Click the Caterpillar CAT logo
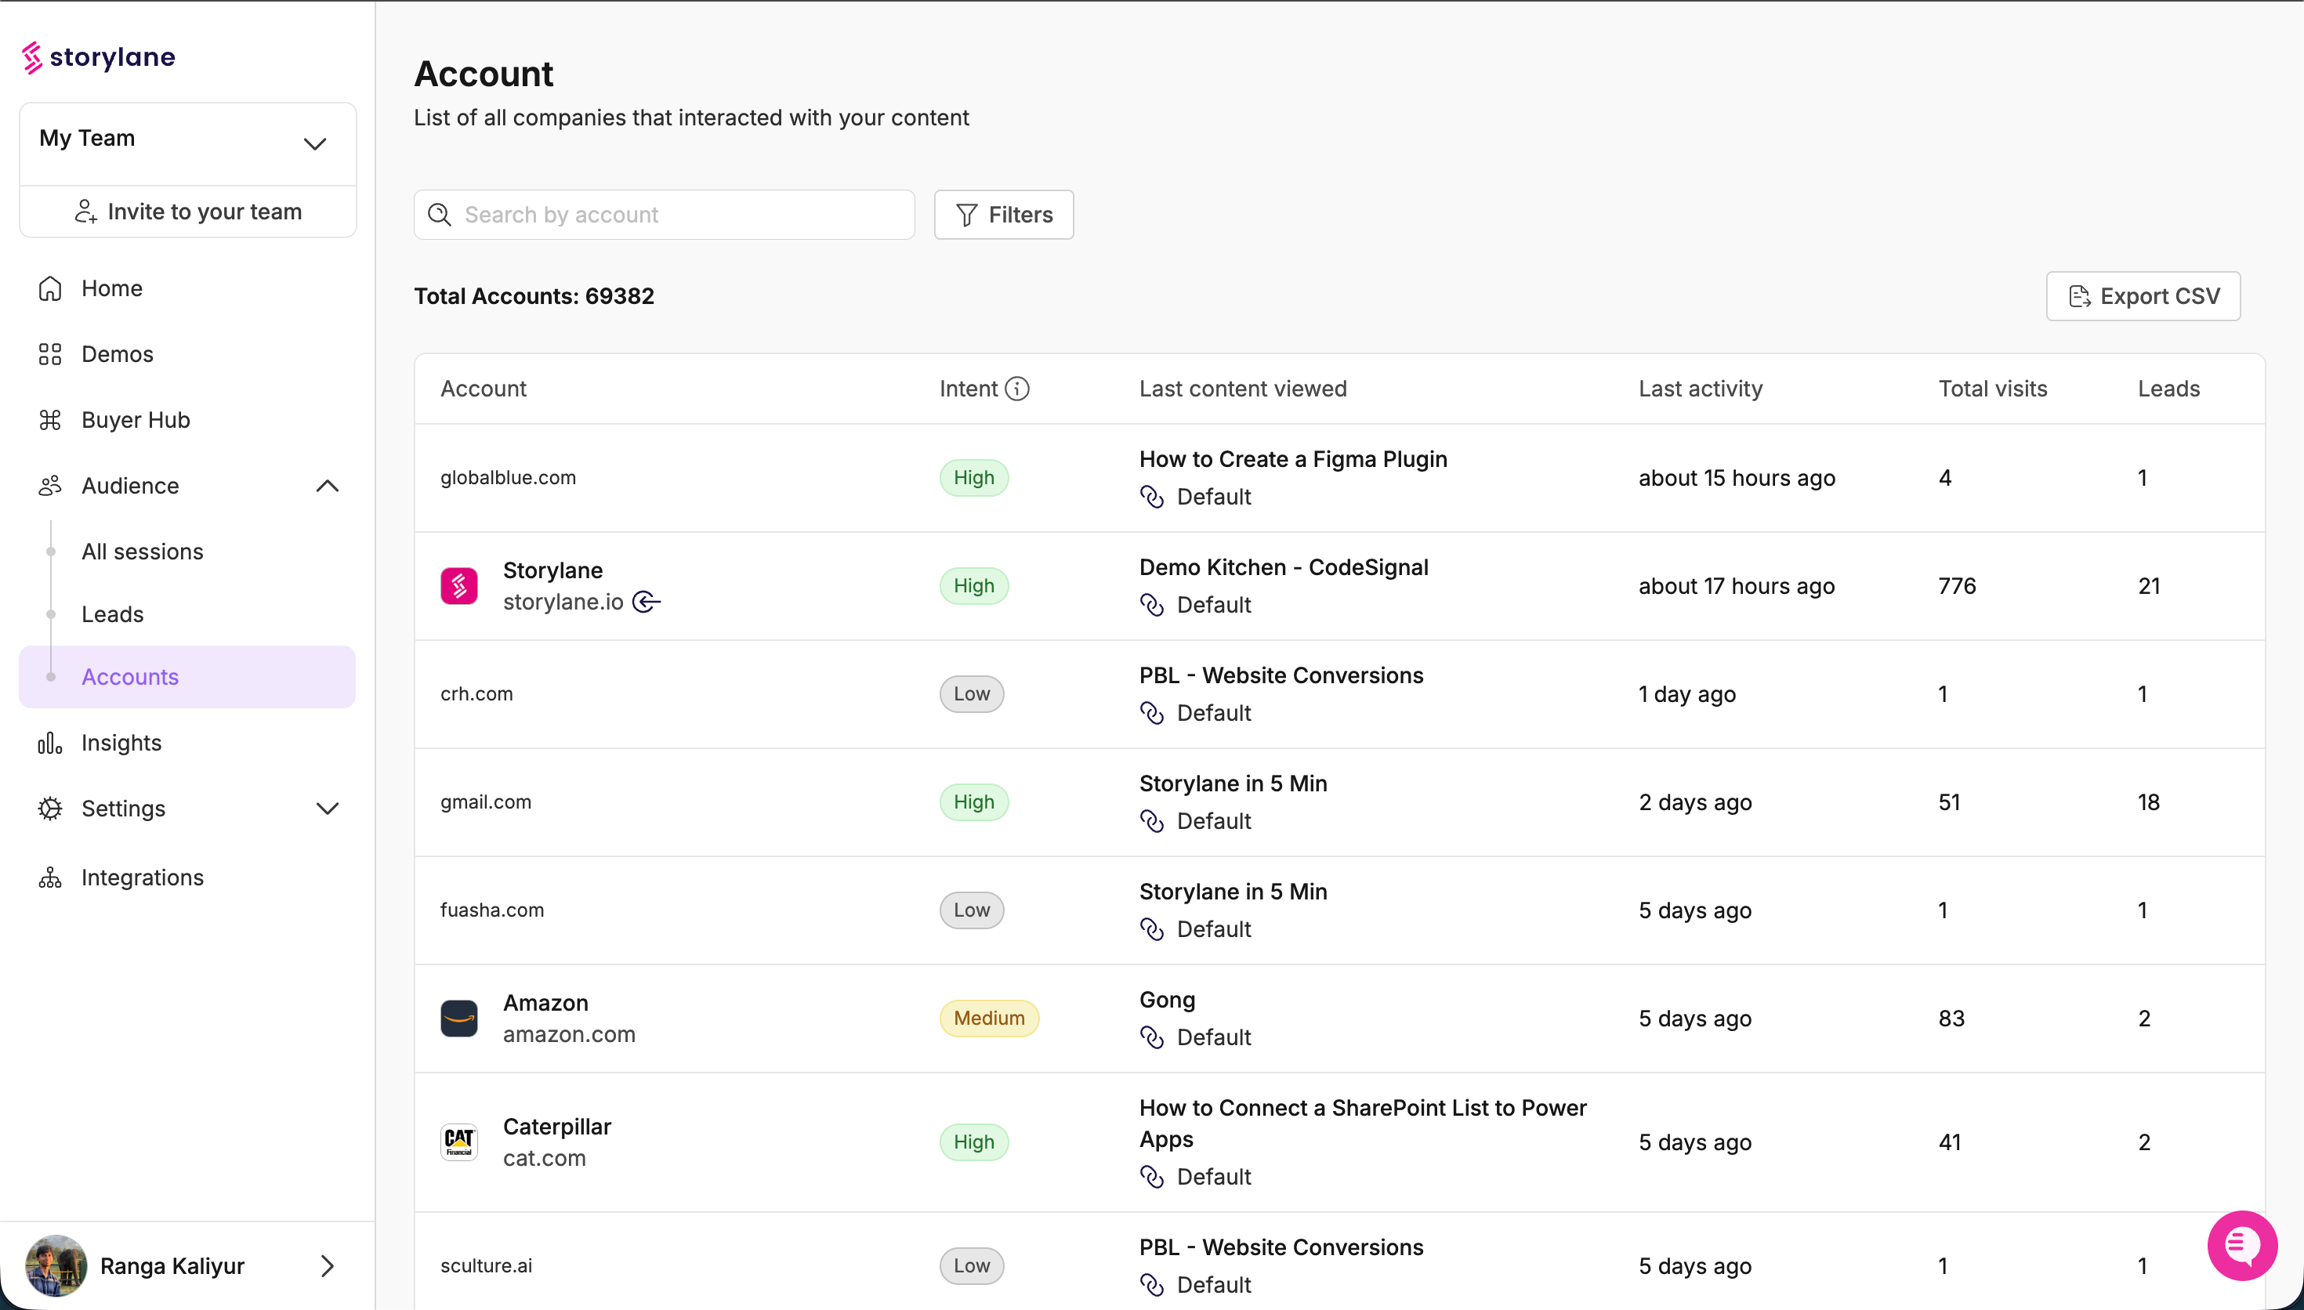Viewport: 2304px width, 1310px height. pyautogui.click(x=459, y=1142)
